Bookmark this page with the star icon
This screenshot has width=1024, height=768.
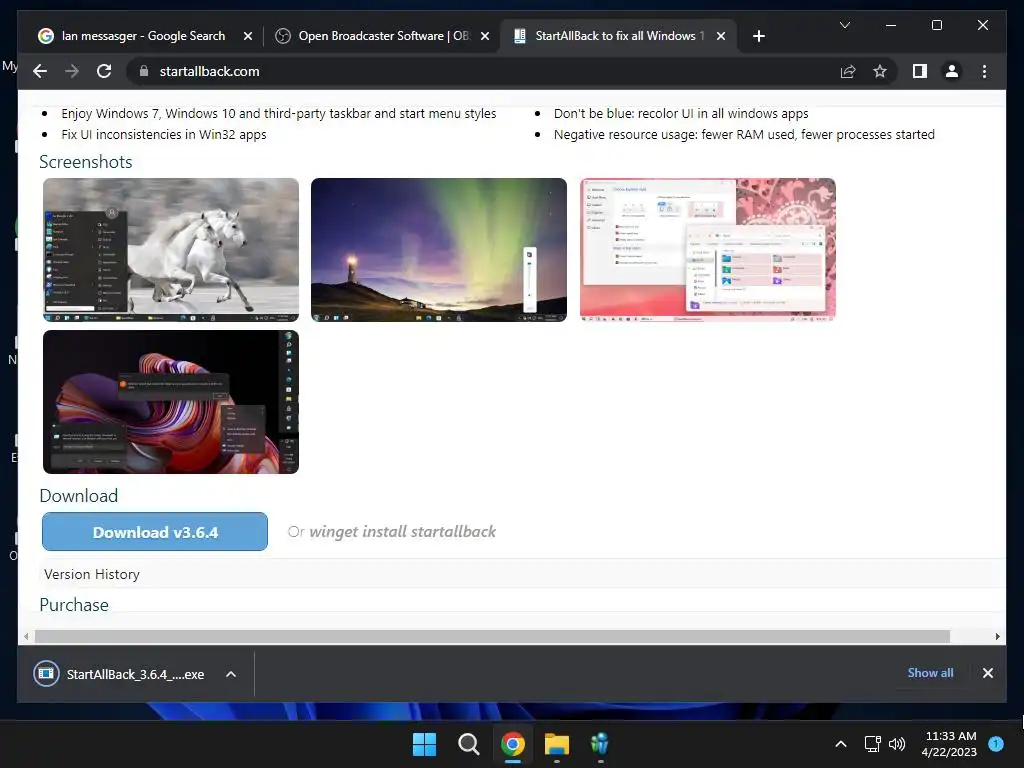point(880,71)
